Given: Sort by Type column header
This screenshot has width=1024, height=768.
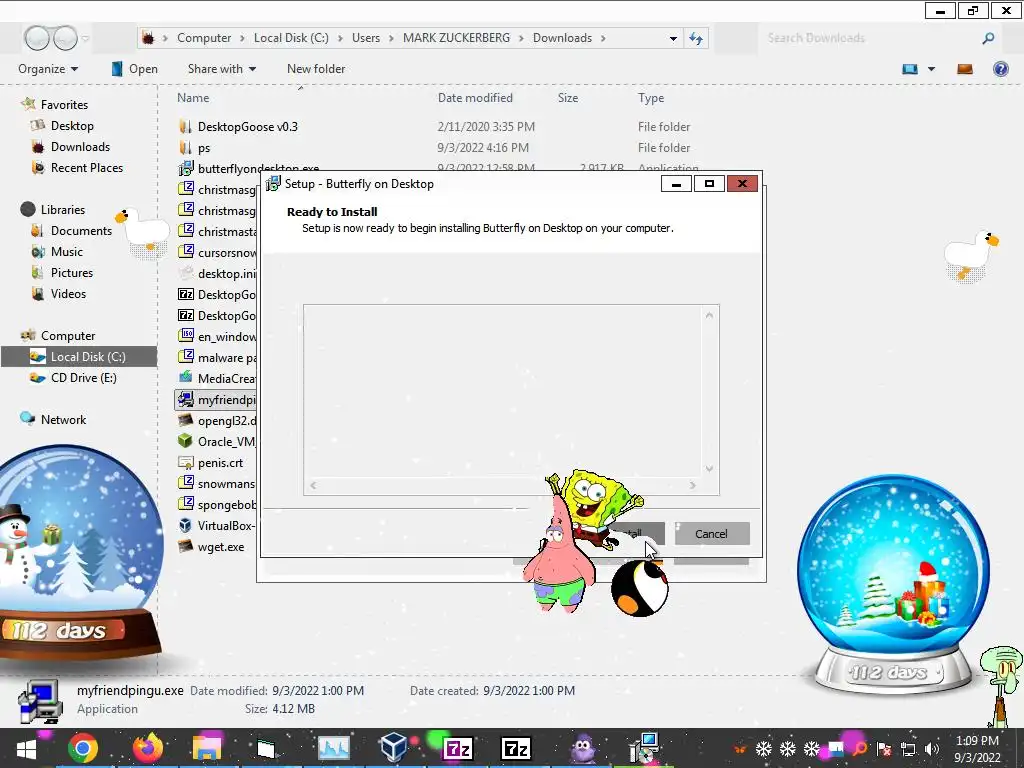Looking at the screenshot, I should pos(651,98).
